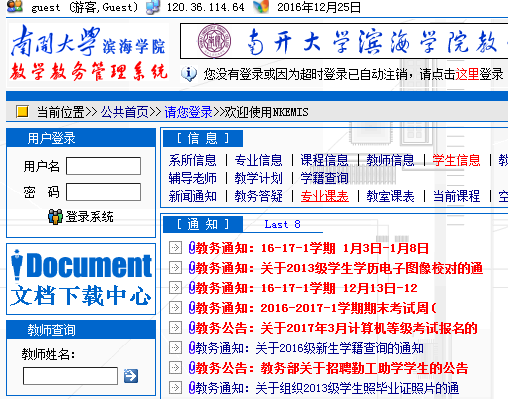This screenshot has height=399, width=508.
Task: Click the guest (游客,Guest) user text
Action: click(84, 7)
